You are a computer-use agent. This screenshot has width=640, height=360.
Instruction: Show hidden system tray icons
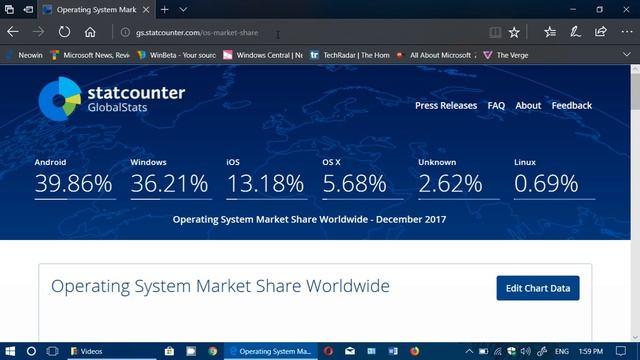click(469, 351)
